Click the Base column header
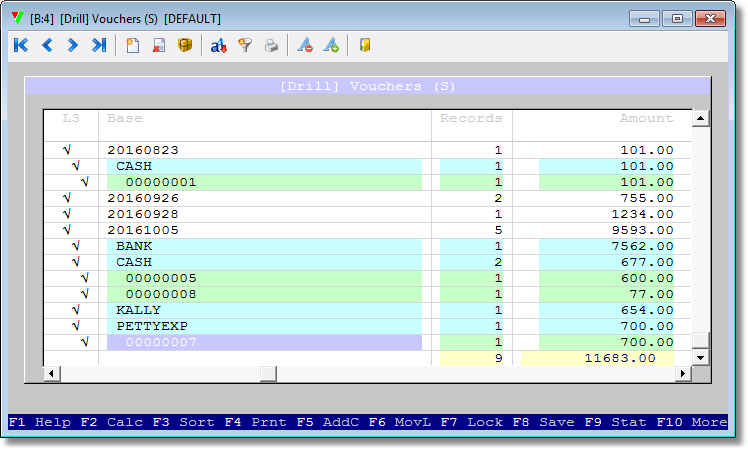 point(125,118)
